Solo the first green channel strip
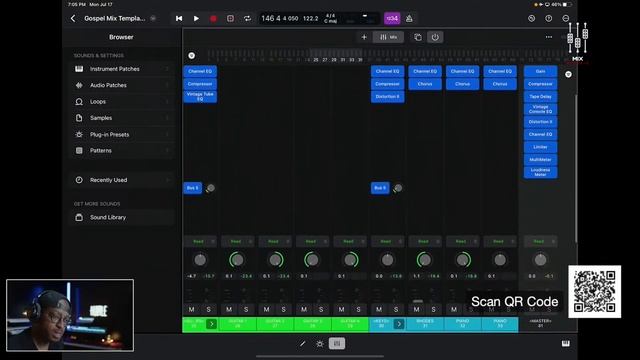 click(x=209, y=310)
